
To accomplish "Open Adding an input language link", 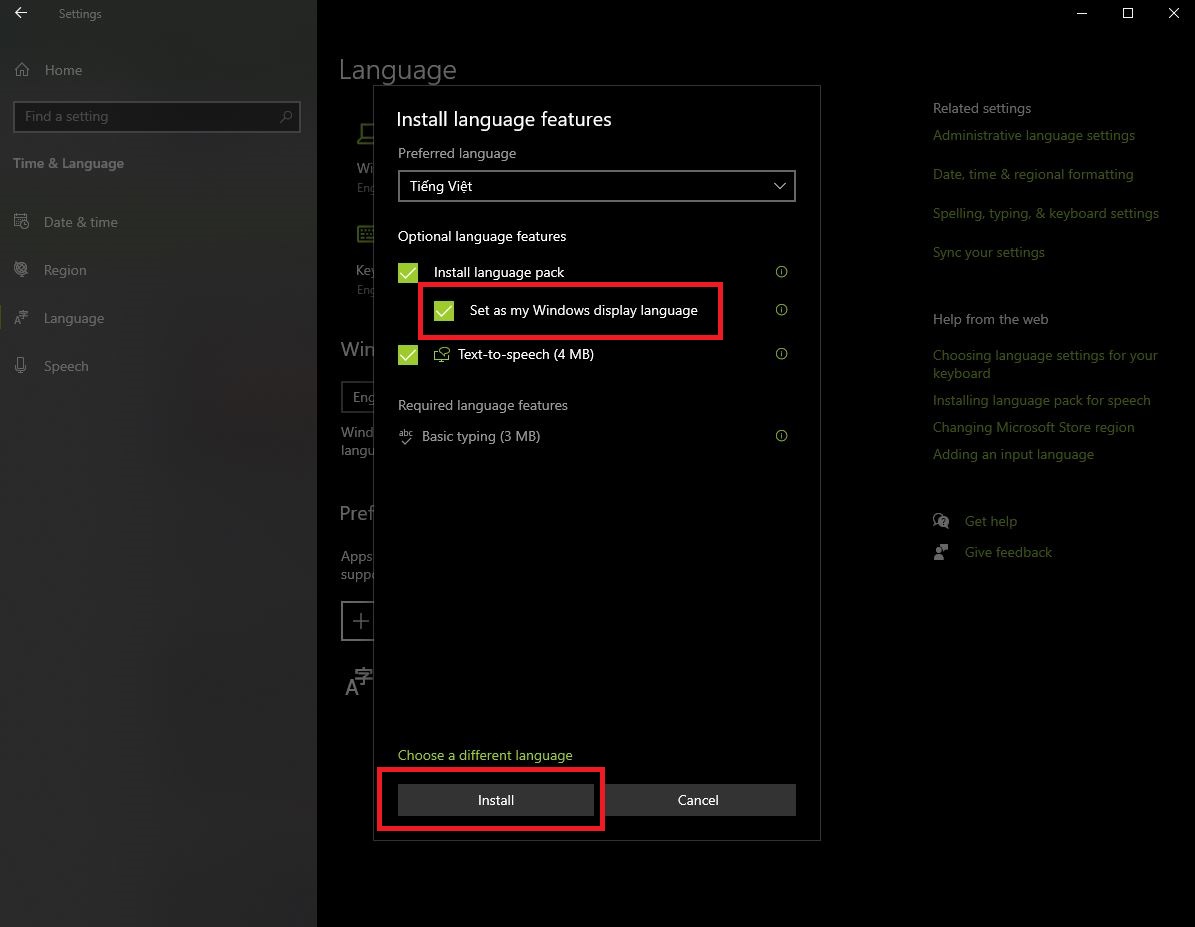I will click(1013, 454).
